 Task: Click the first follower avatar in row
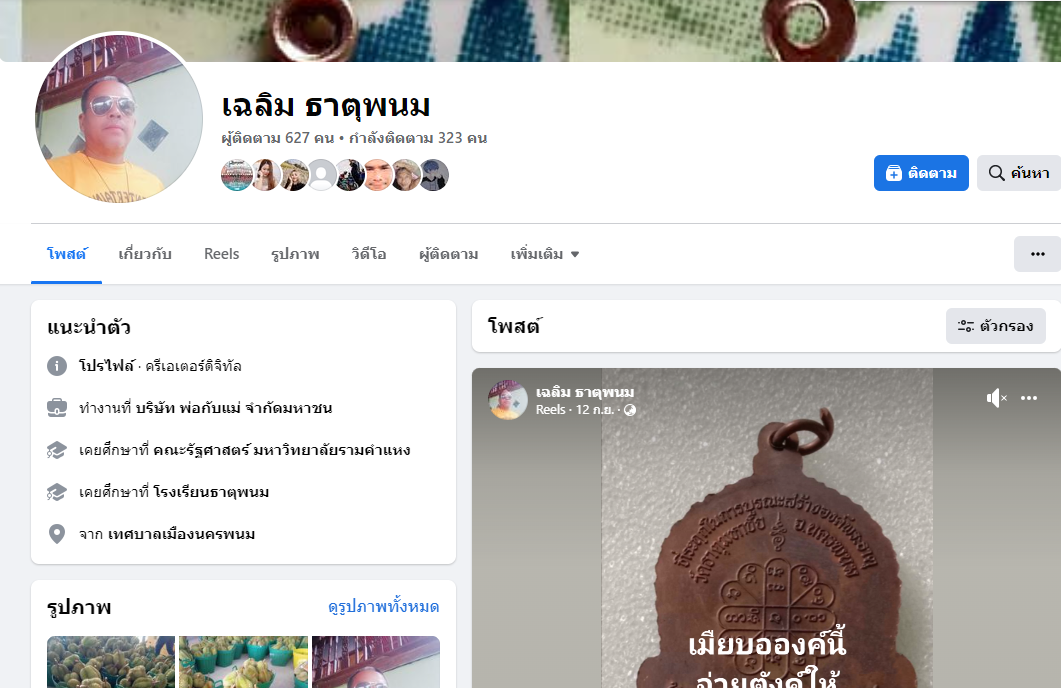236,175
